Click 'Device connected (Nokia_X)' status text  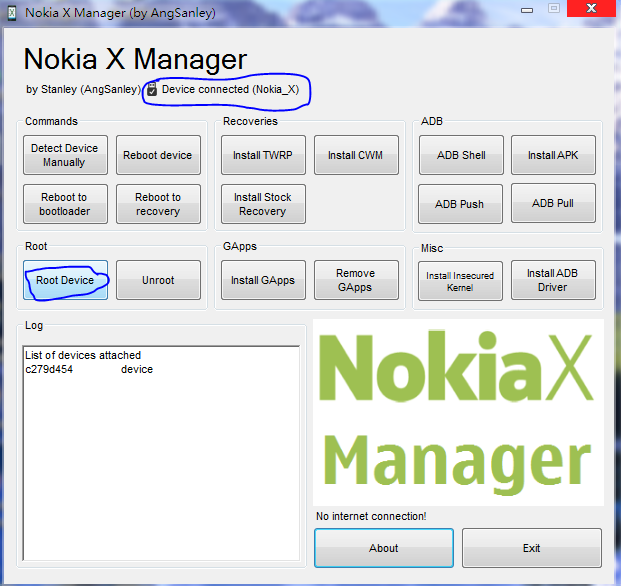tap(230, 89)
